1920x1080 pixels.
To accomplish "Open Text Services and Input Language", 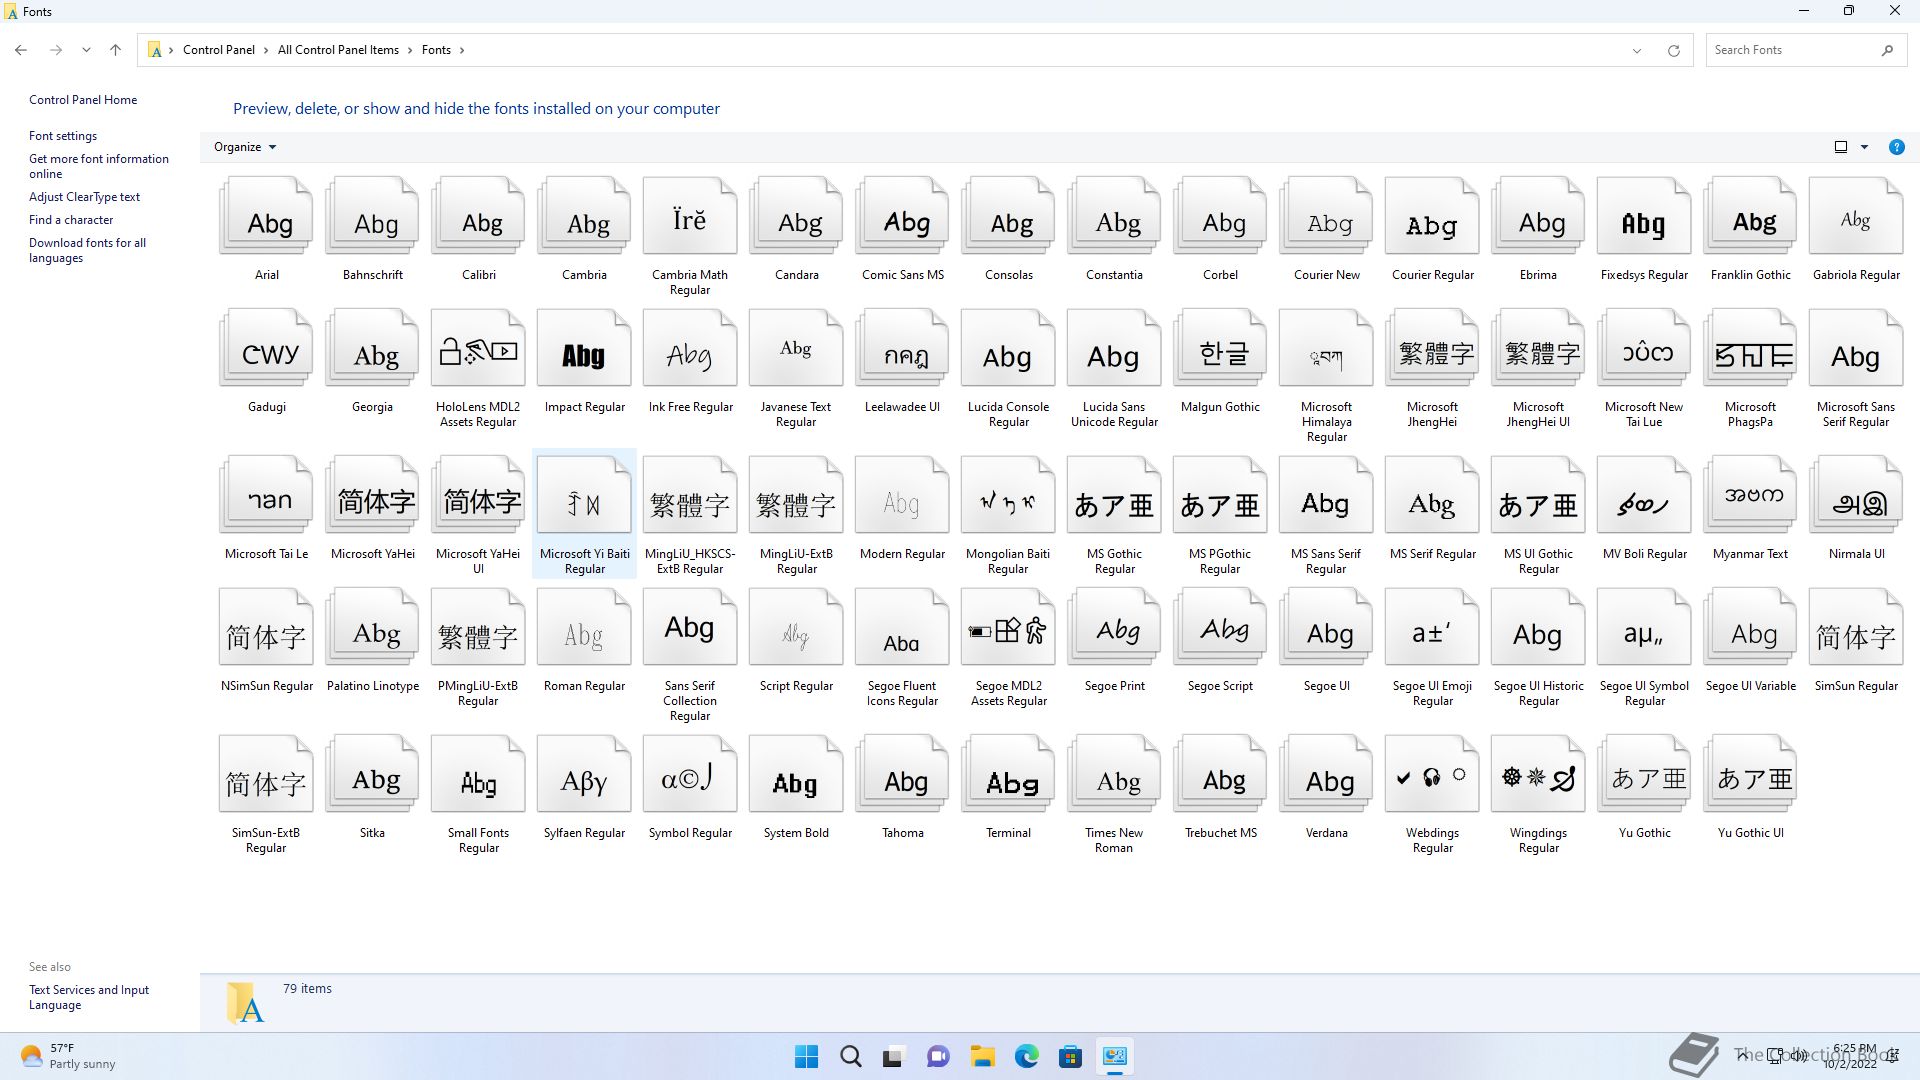I will coord(89,997).
